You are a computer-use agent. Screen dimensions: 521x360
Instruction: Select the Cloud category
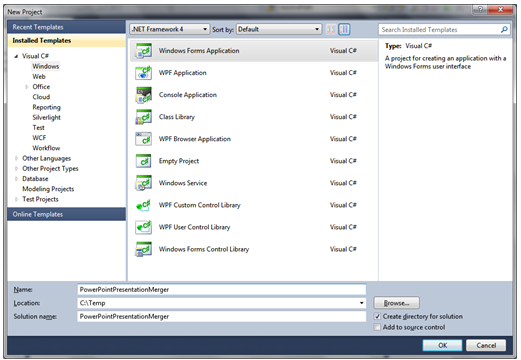point(41,97)
